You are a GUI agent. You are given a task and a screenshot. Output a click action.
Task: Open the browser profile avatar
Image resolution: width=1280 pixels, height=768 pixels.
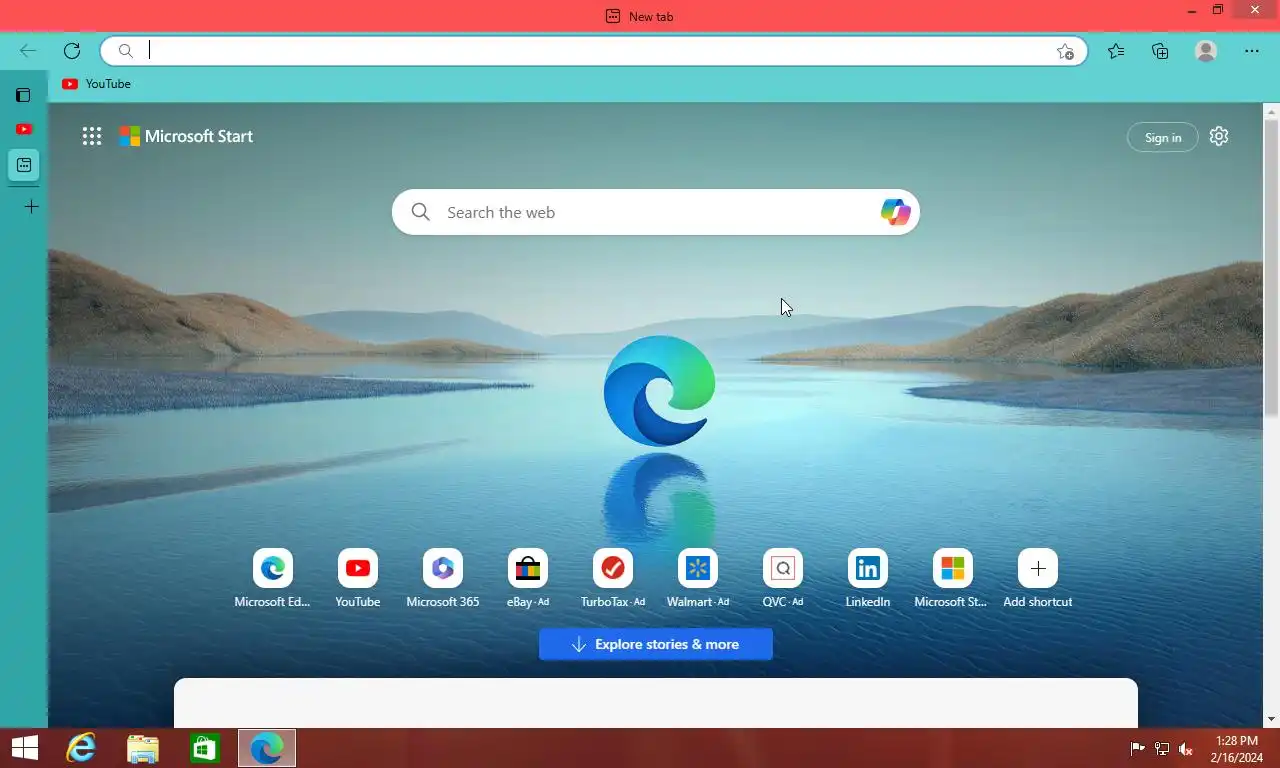point(1206,51)
